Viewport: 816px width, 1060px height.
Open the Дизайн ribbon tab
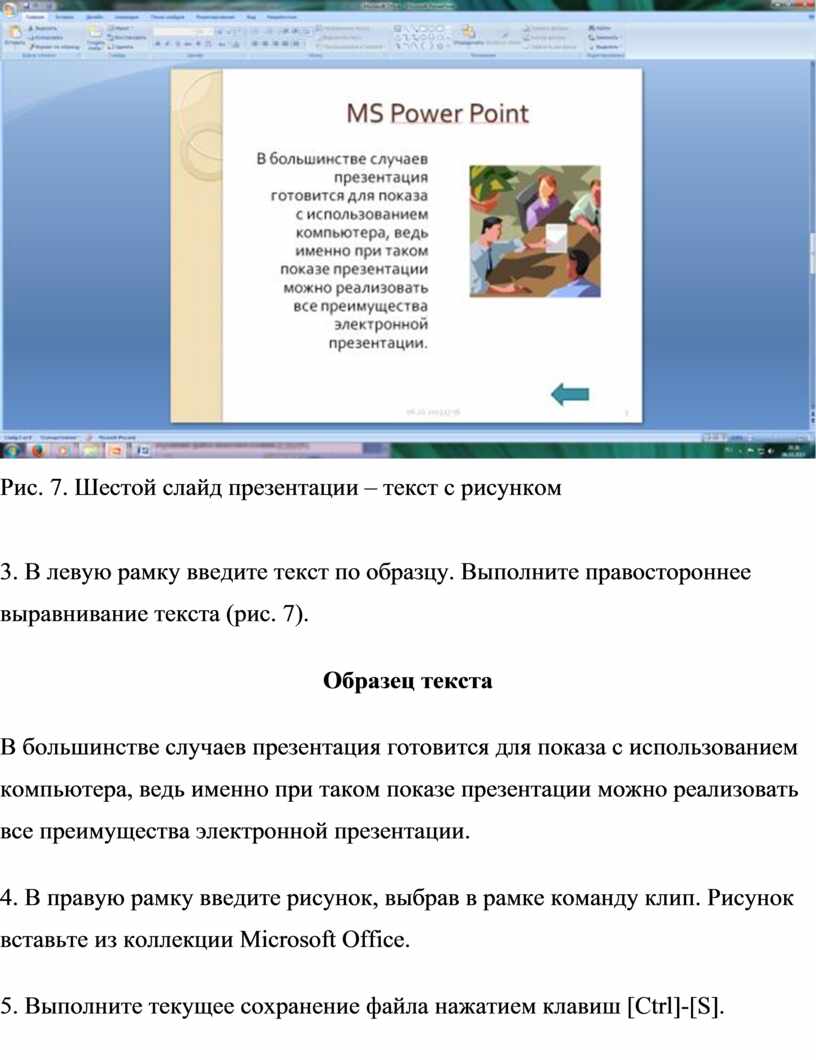pyautogui.click(x=94, y=16)
